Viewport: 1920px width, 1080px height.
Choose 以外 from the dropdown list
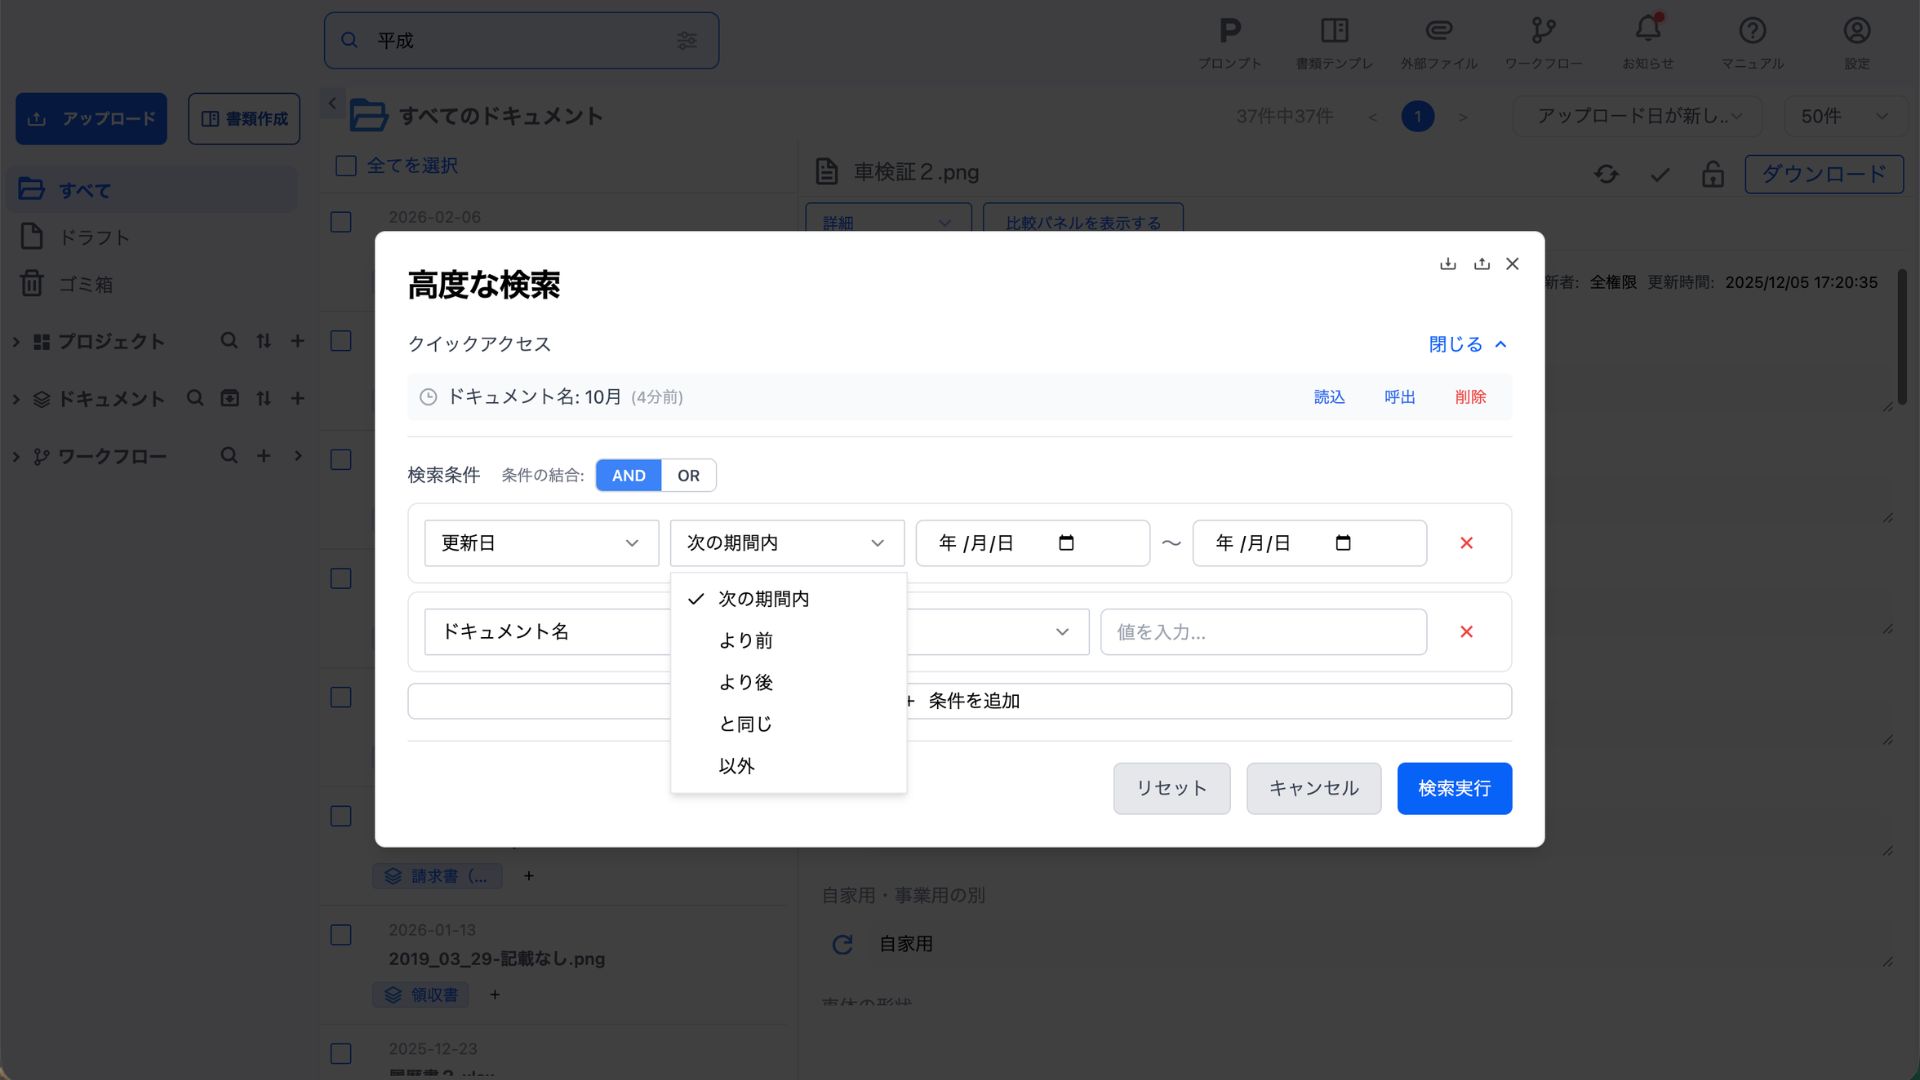click(737, 766)
